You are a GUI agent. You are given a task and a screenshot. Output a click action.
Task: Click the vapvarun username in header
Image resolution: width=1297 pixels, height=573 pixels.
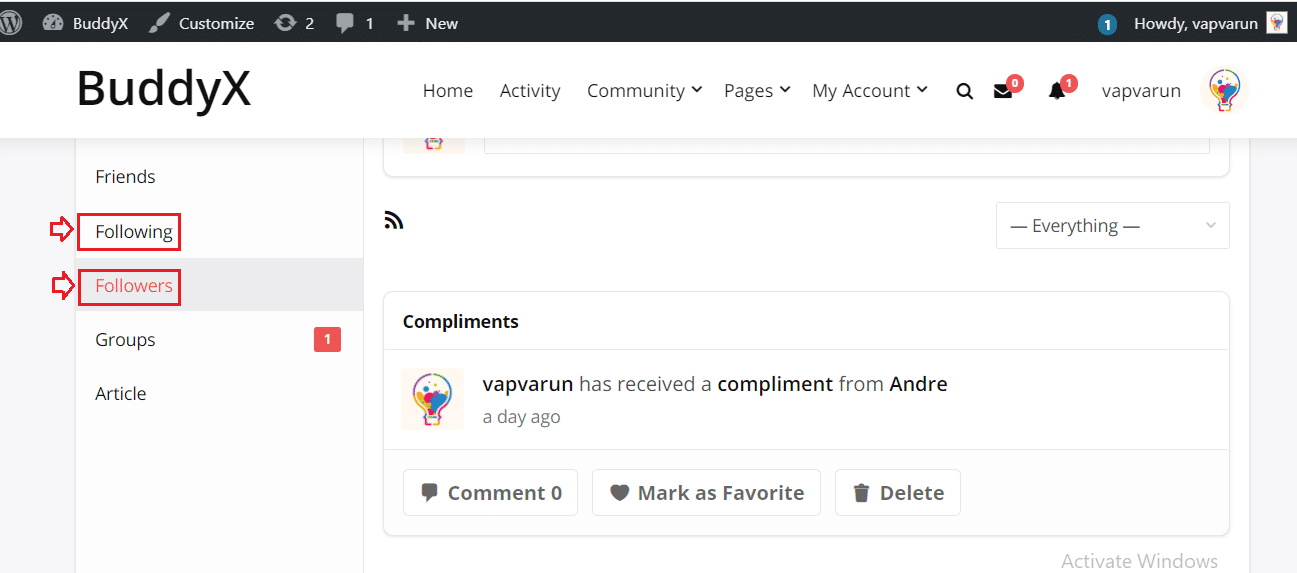point(1141,90)
